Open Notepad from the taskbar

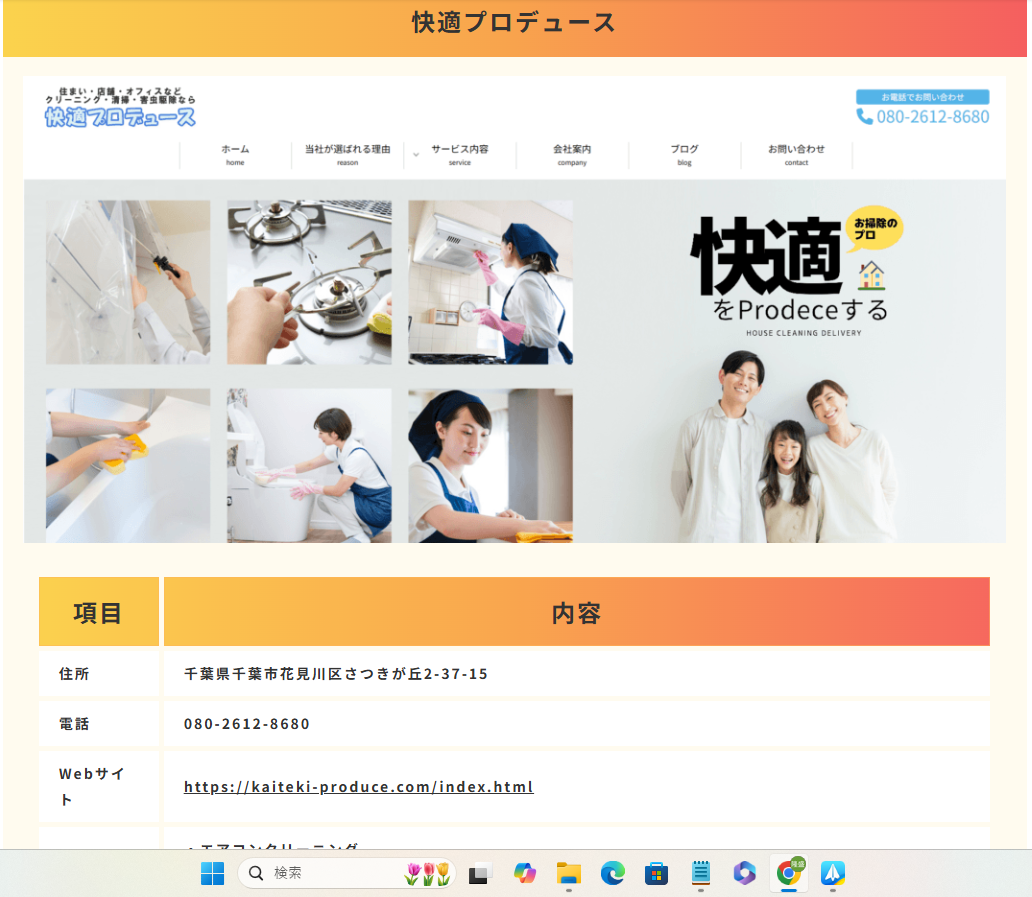tap(700, 874)
